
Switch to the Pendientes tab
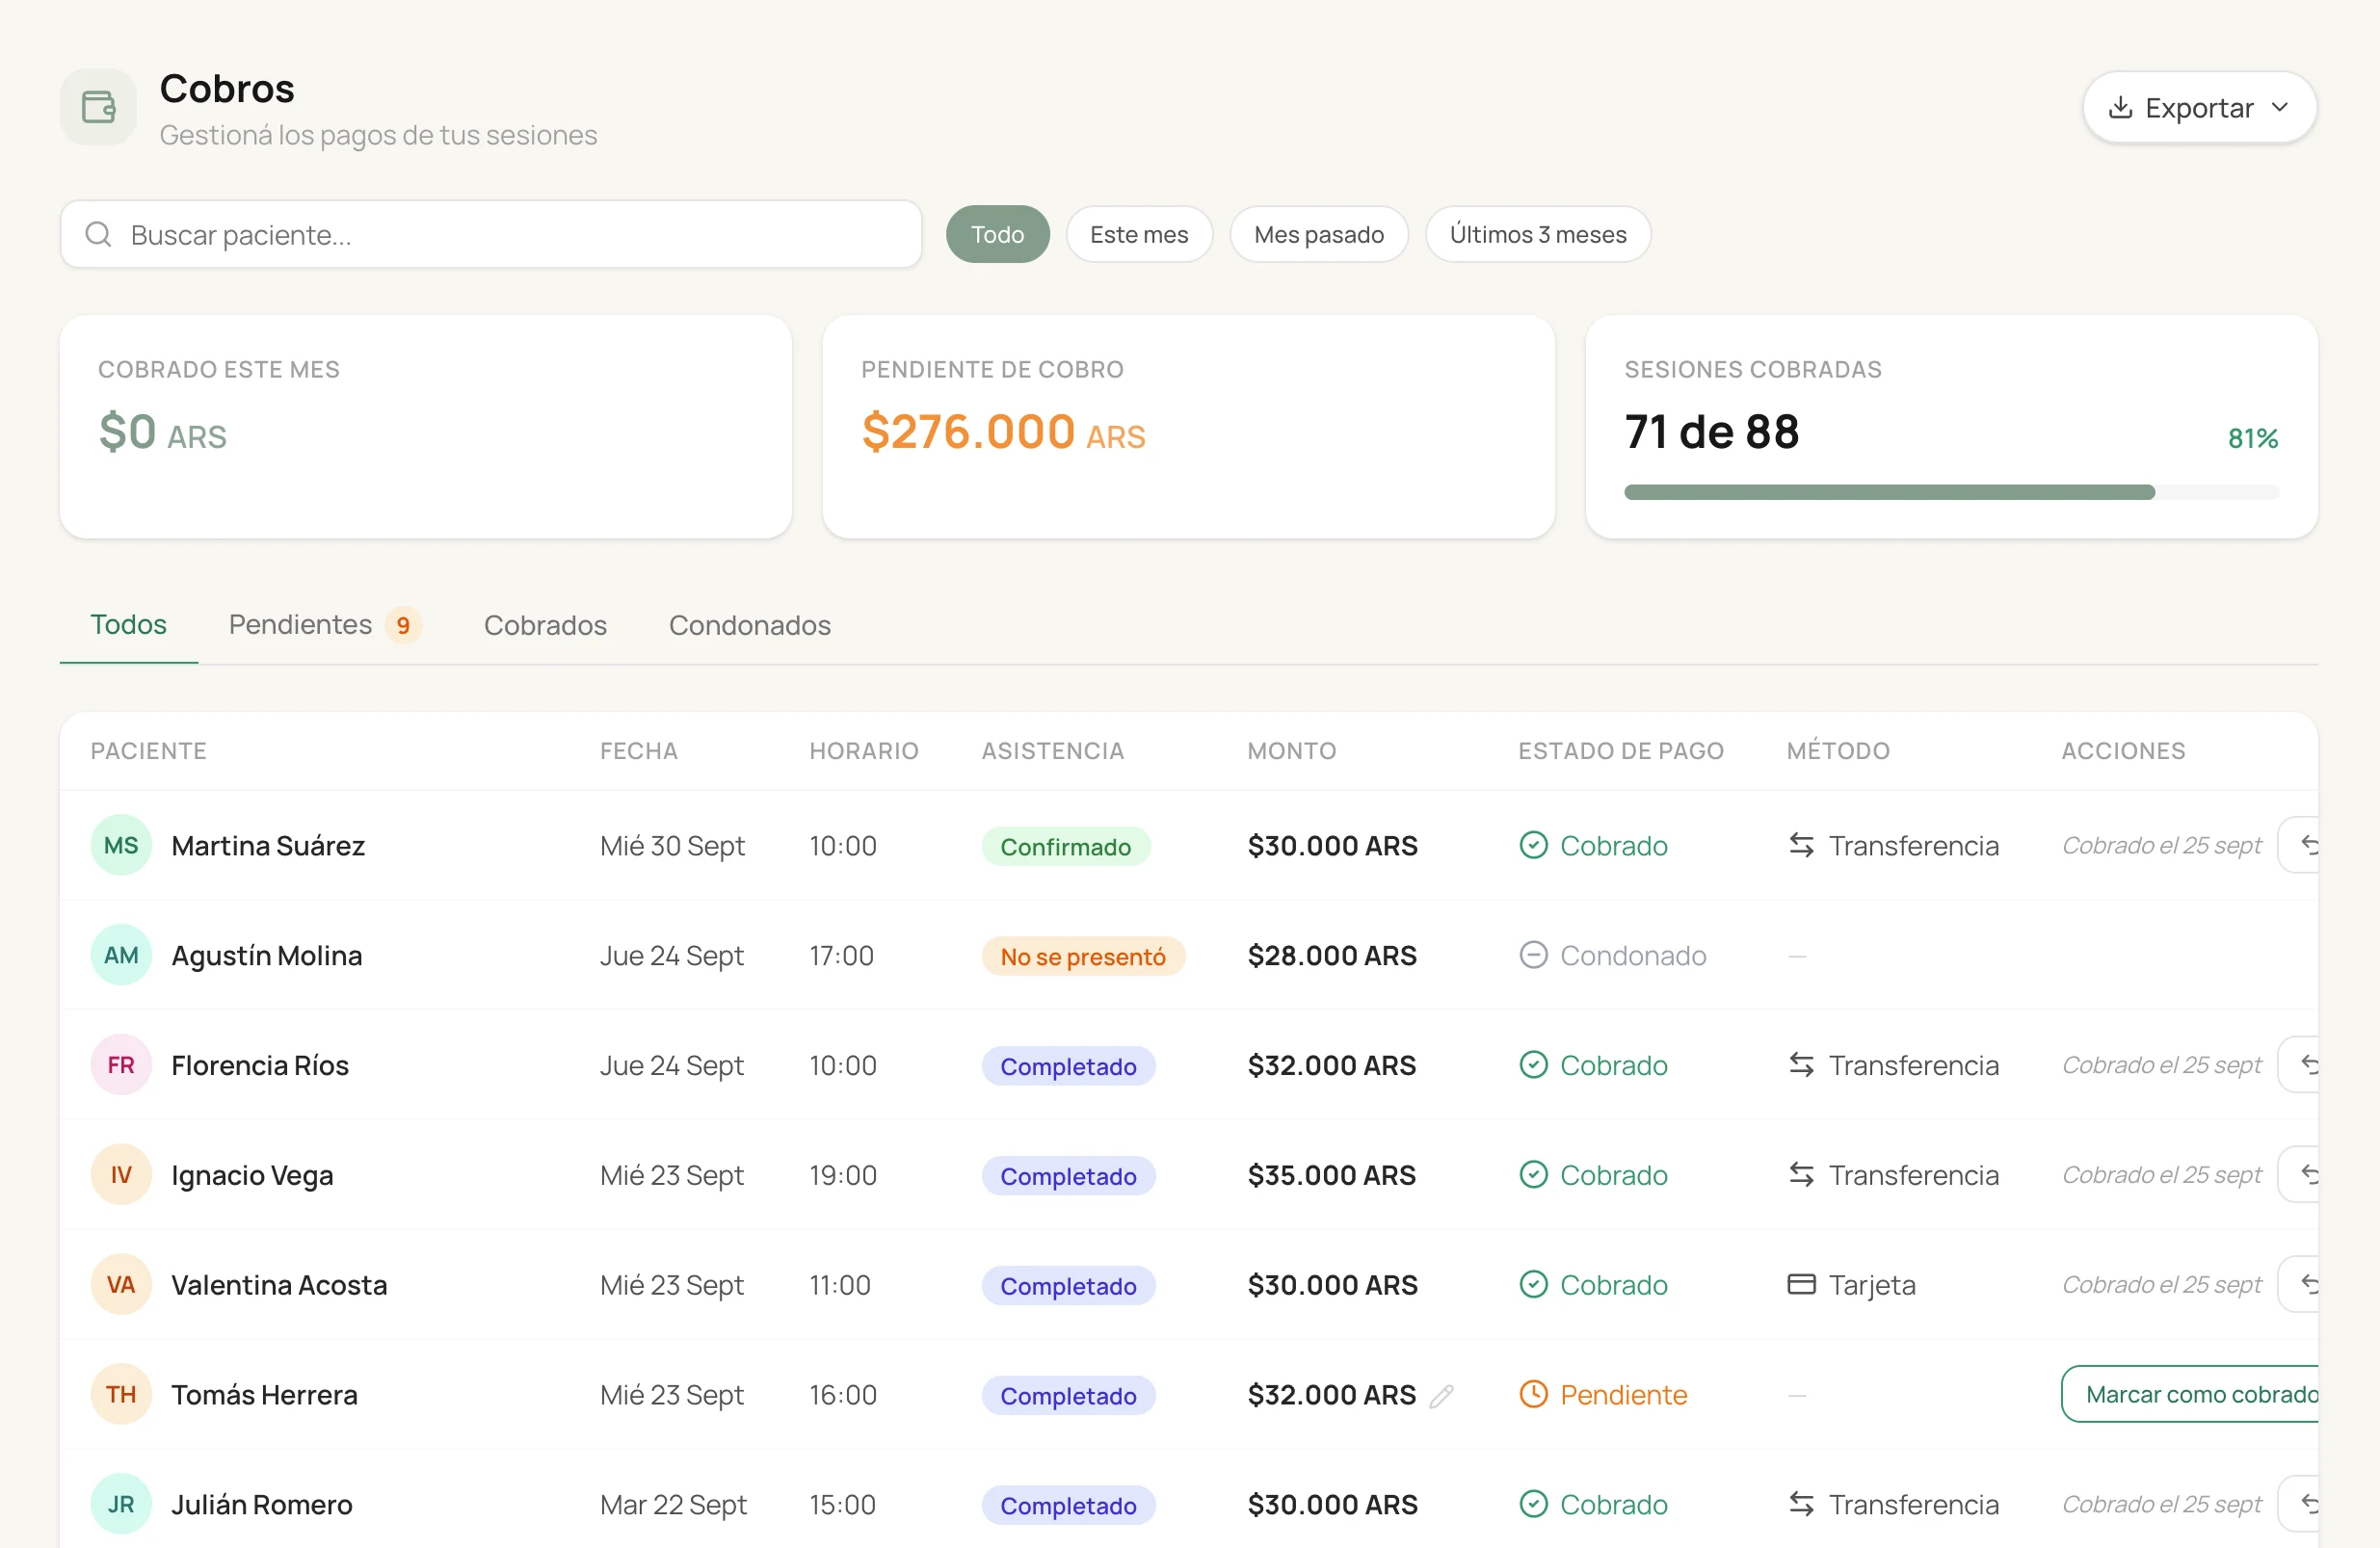325,625
